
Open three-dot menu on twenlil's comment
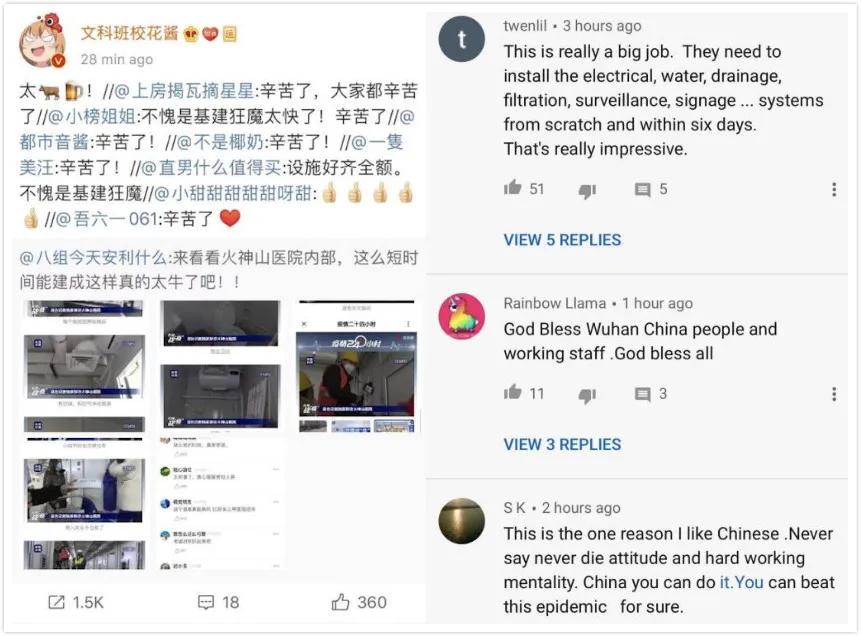pos(834,189)
